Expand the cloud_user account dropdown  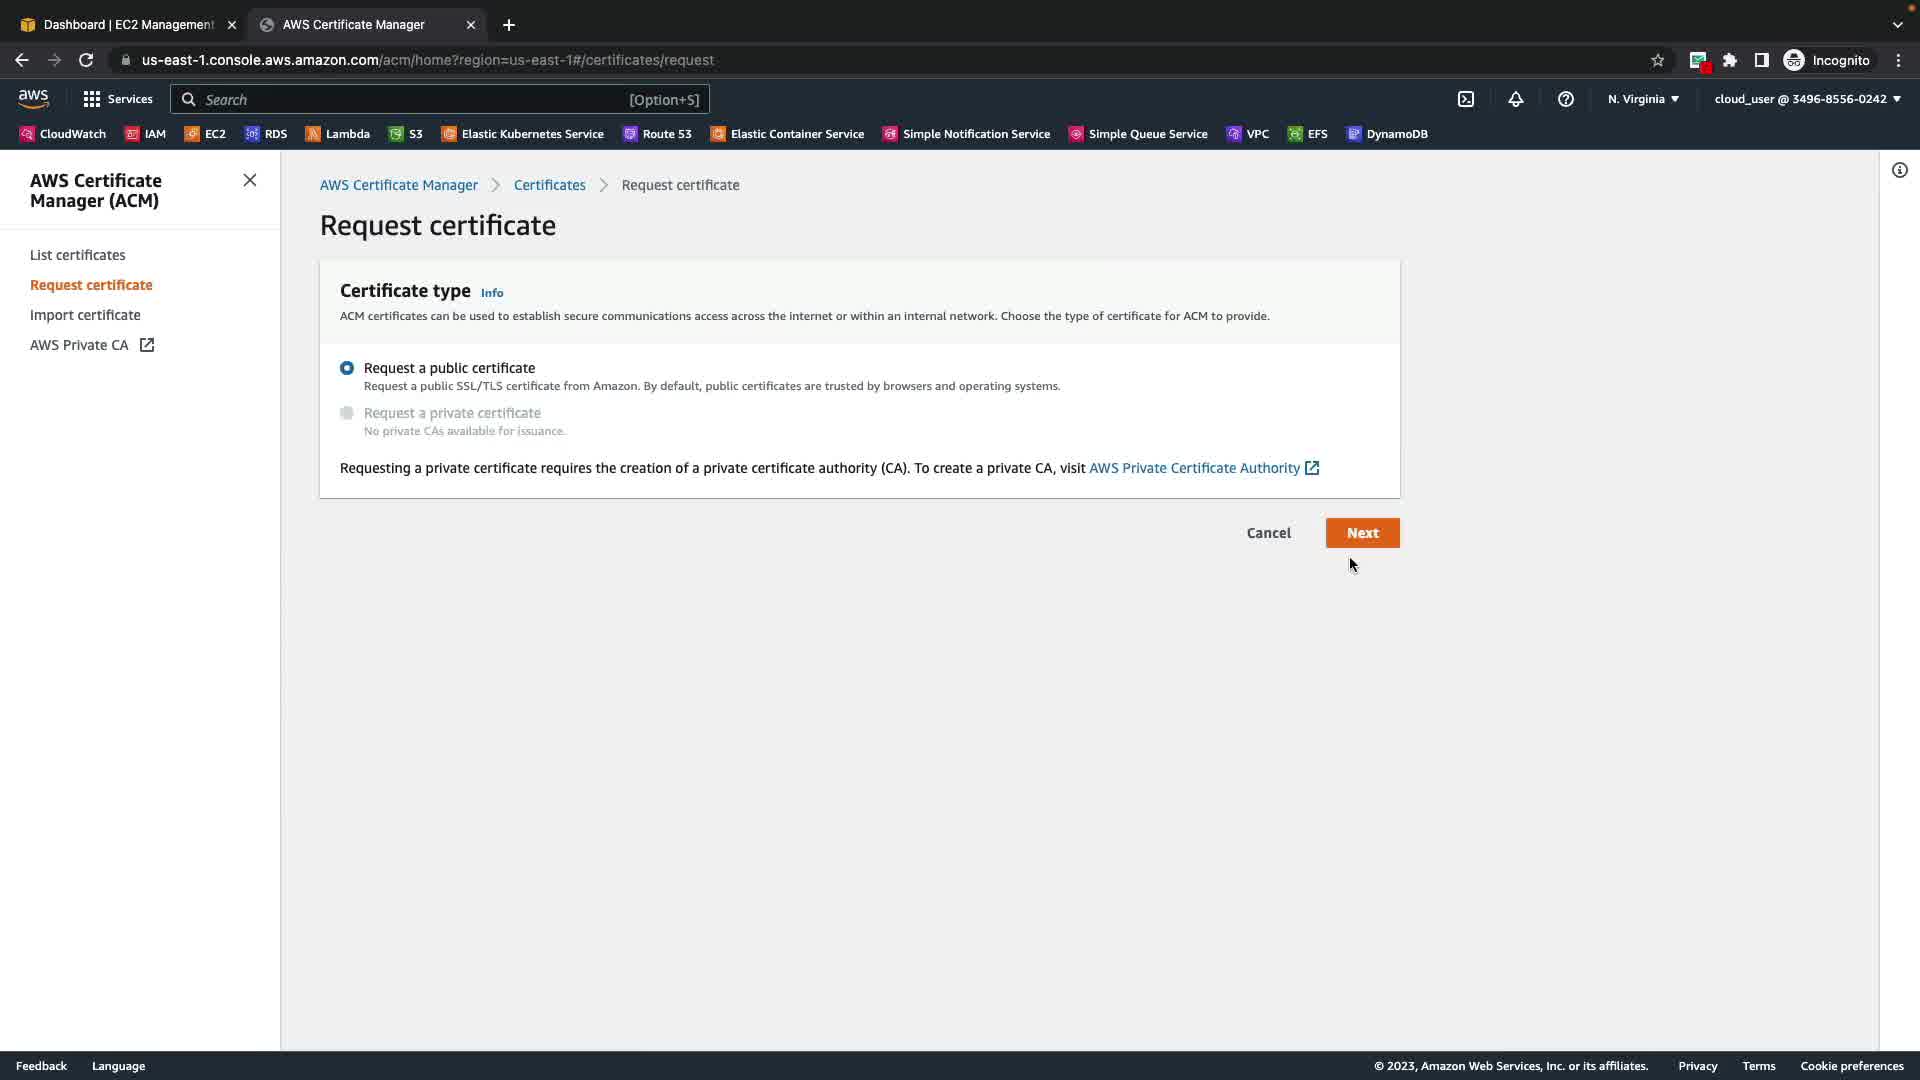pyautogui.click(x=1807, y=99)
